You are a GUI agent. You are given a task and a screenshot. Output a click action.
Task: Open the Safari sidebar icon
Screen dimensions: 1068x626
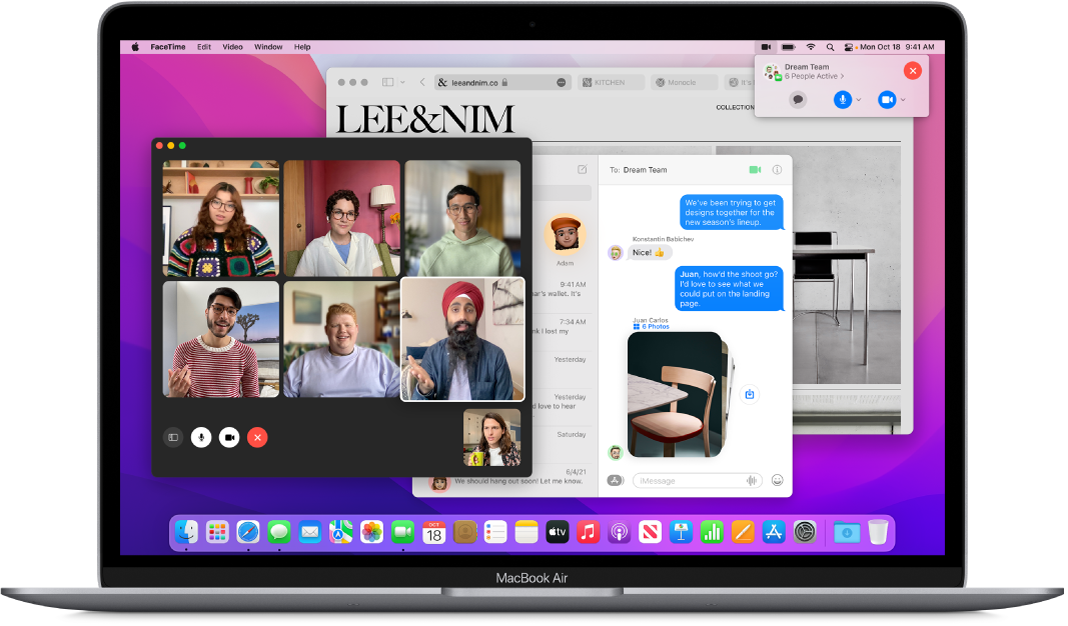click(388, 82)
